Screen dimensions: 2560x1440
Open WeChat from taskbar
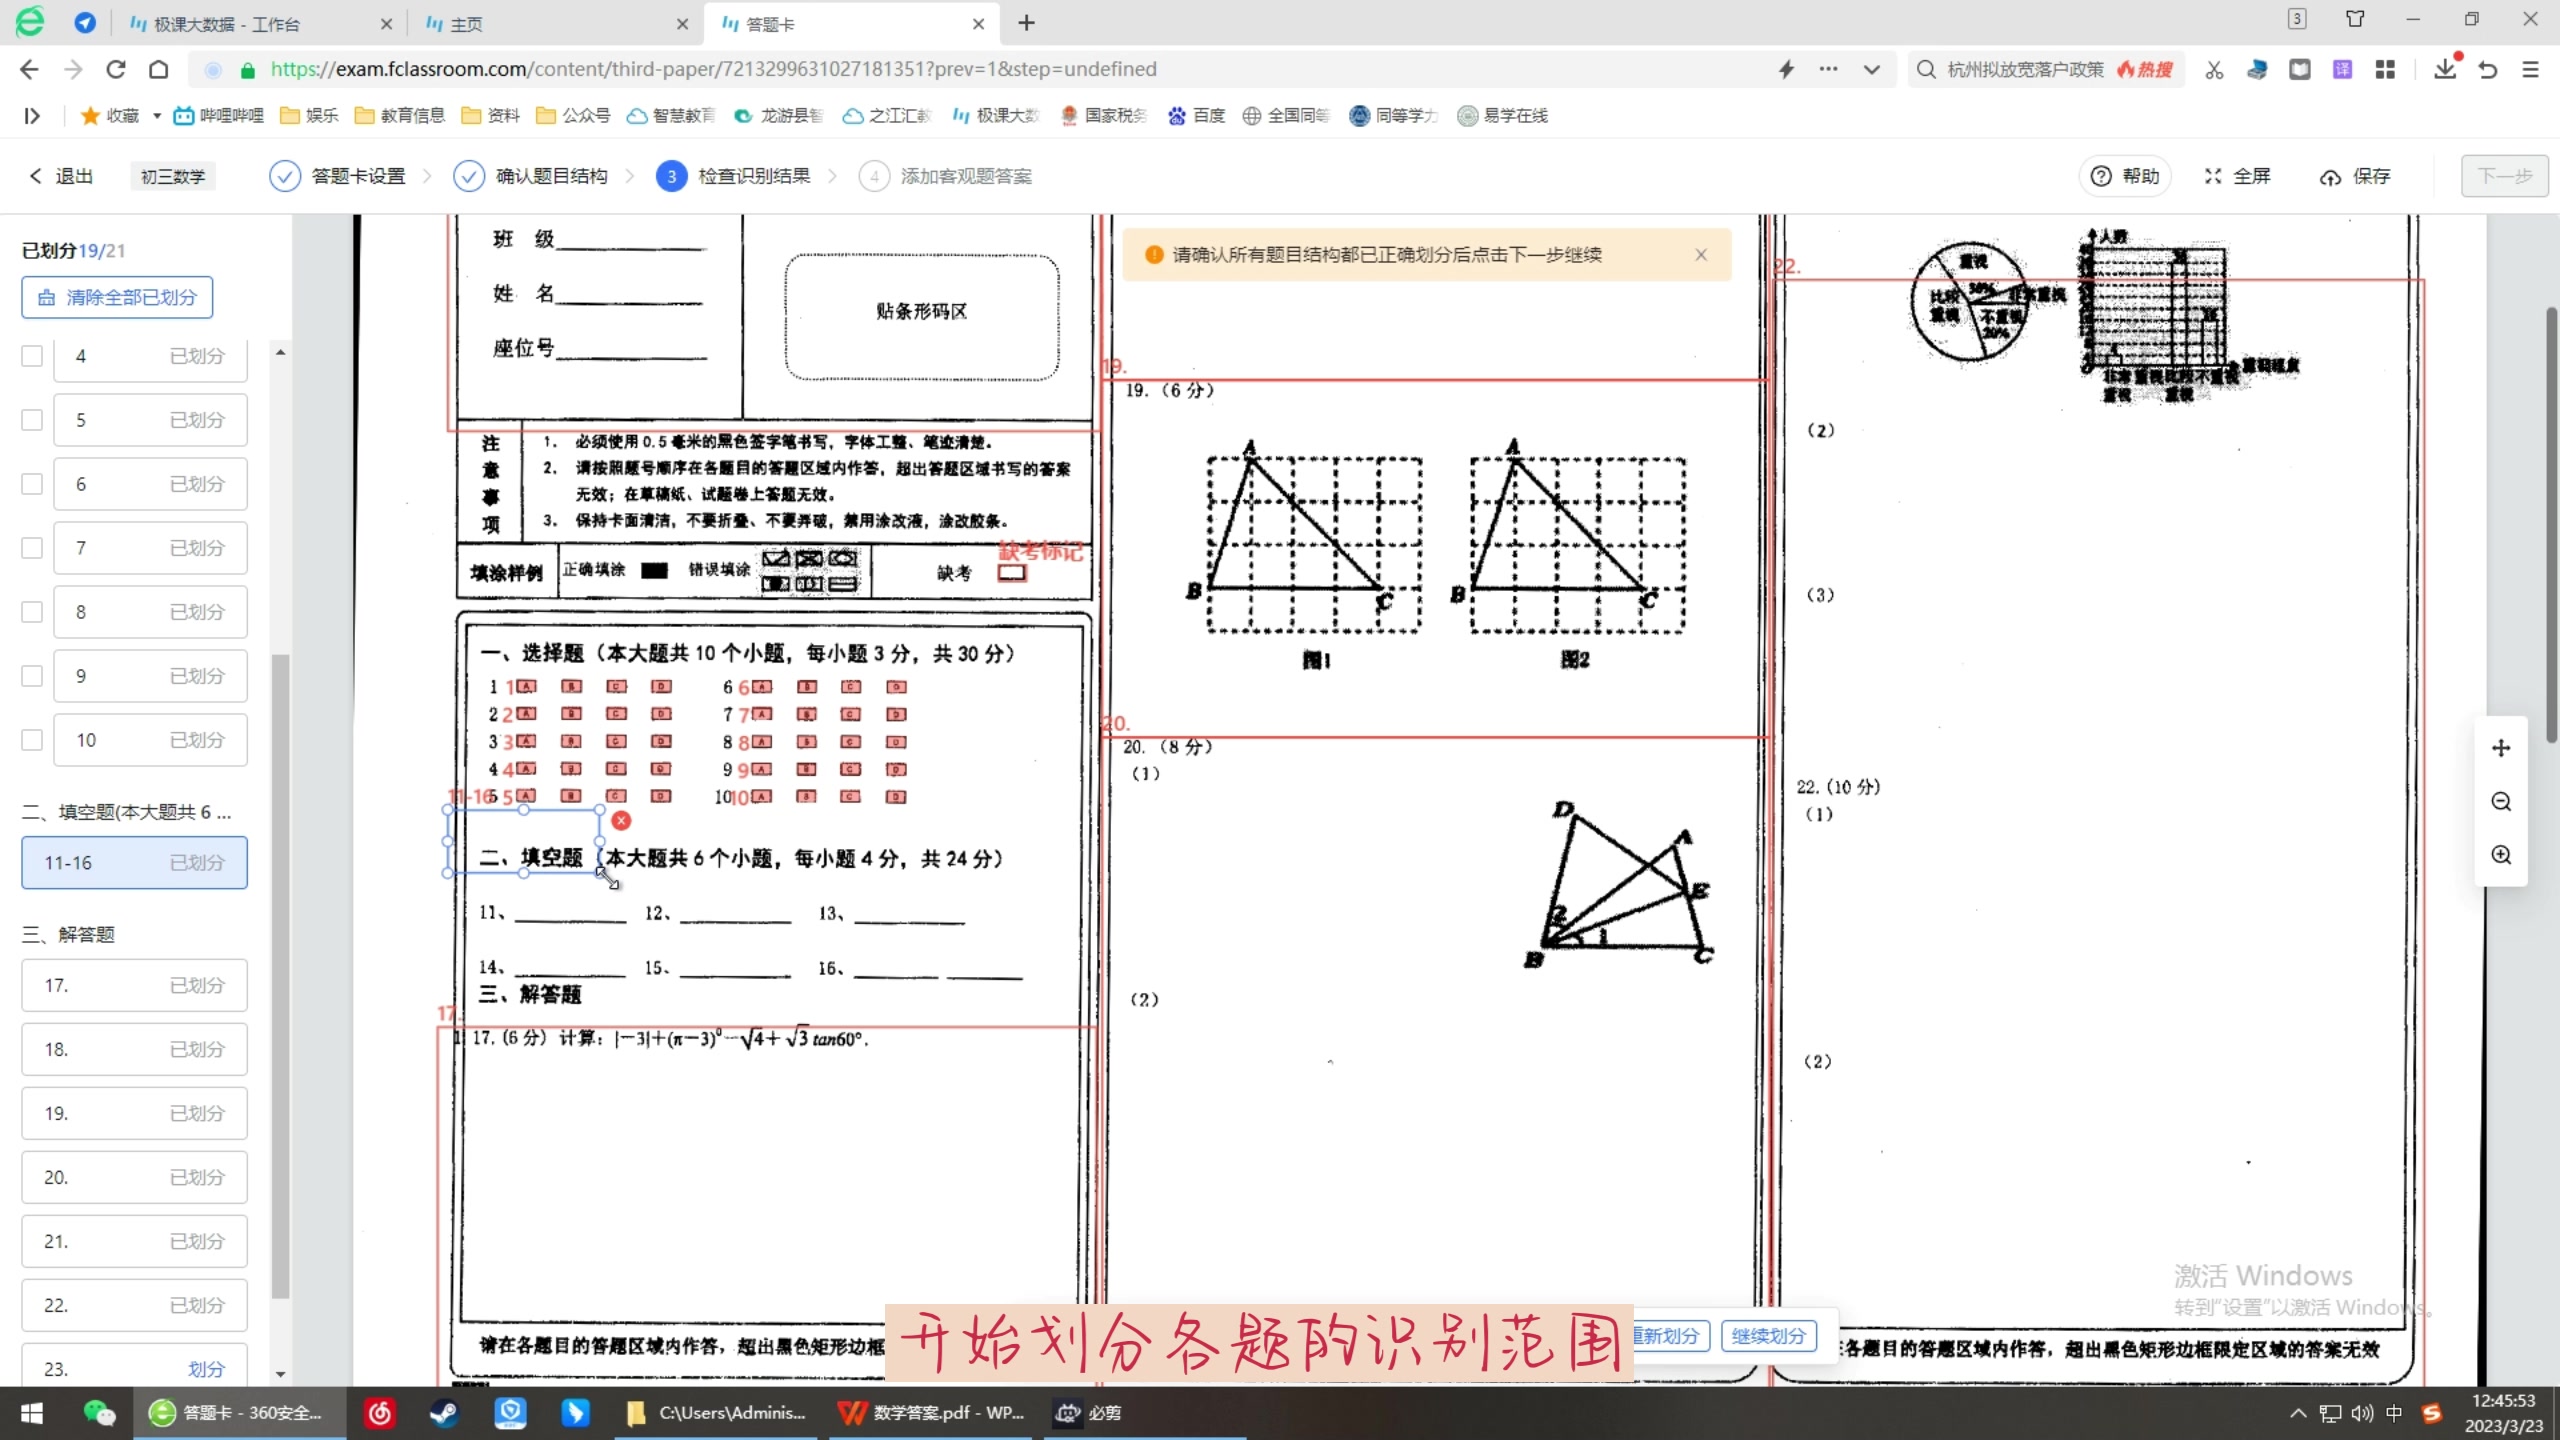99,1413
